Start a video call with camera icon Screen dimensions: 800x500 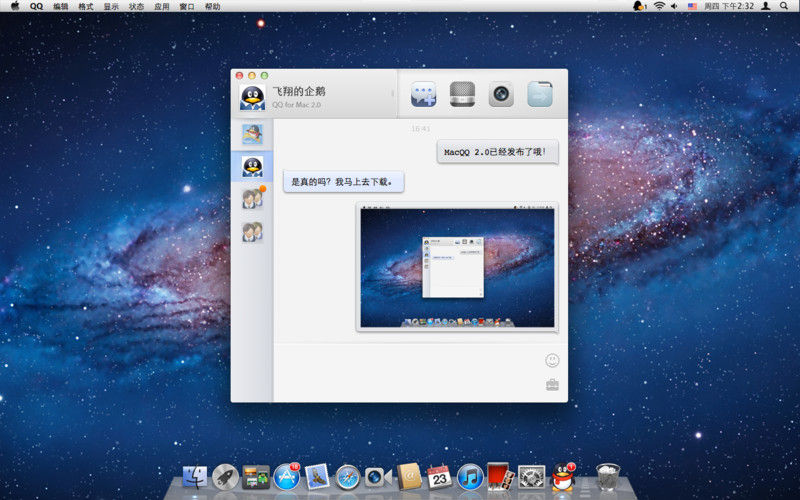point(501,94)
